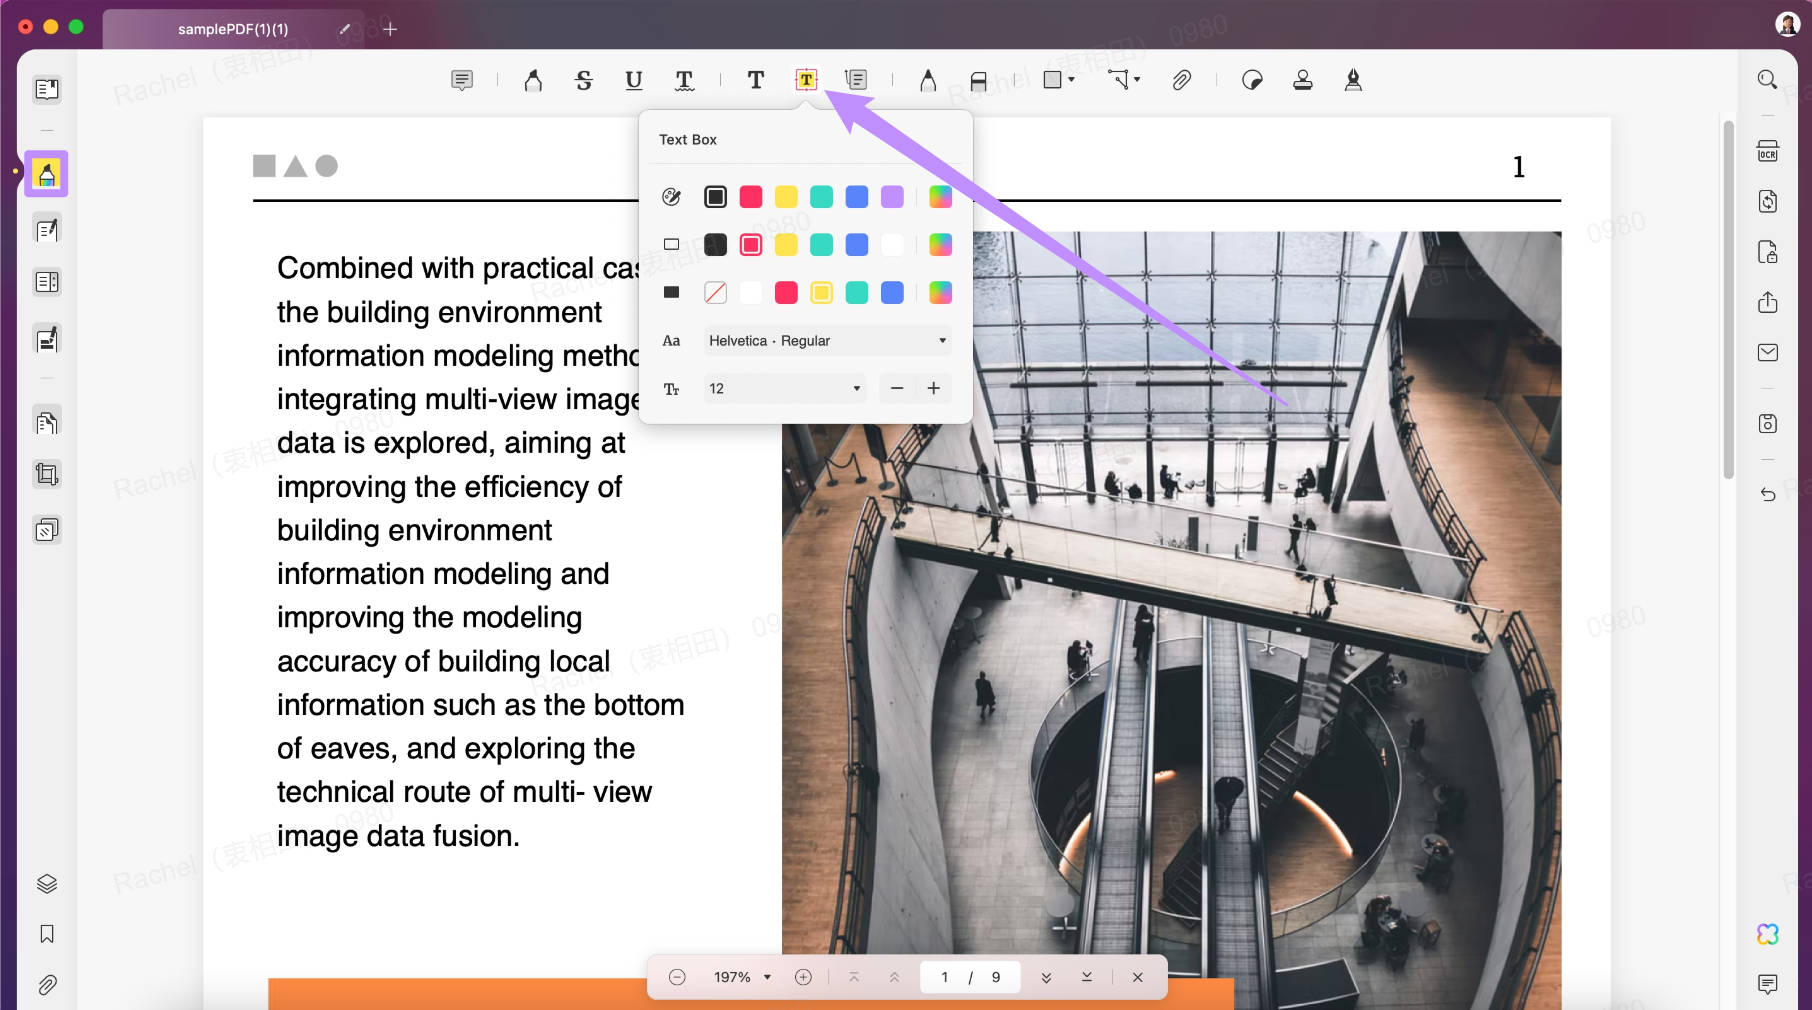
Task: Rename the tab with pencil icon
Action: click(x=345, y=29)
